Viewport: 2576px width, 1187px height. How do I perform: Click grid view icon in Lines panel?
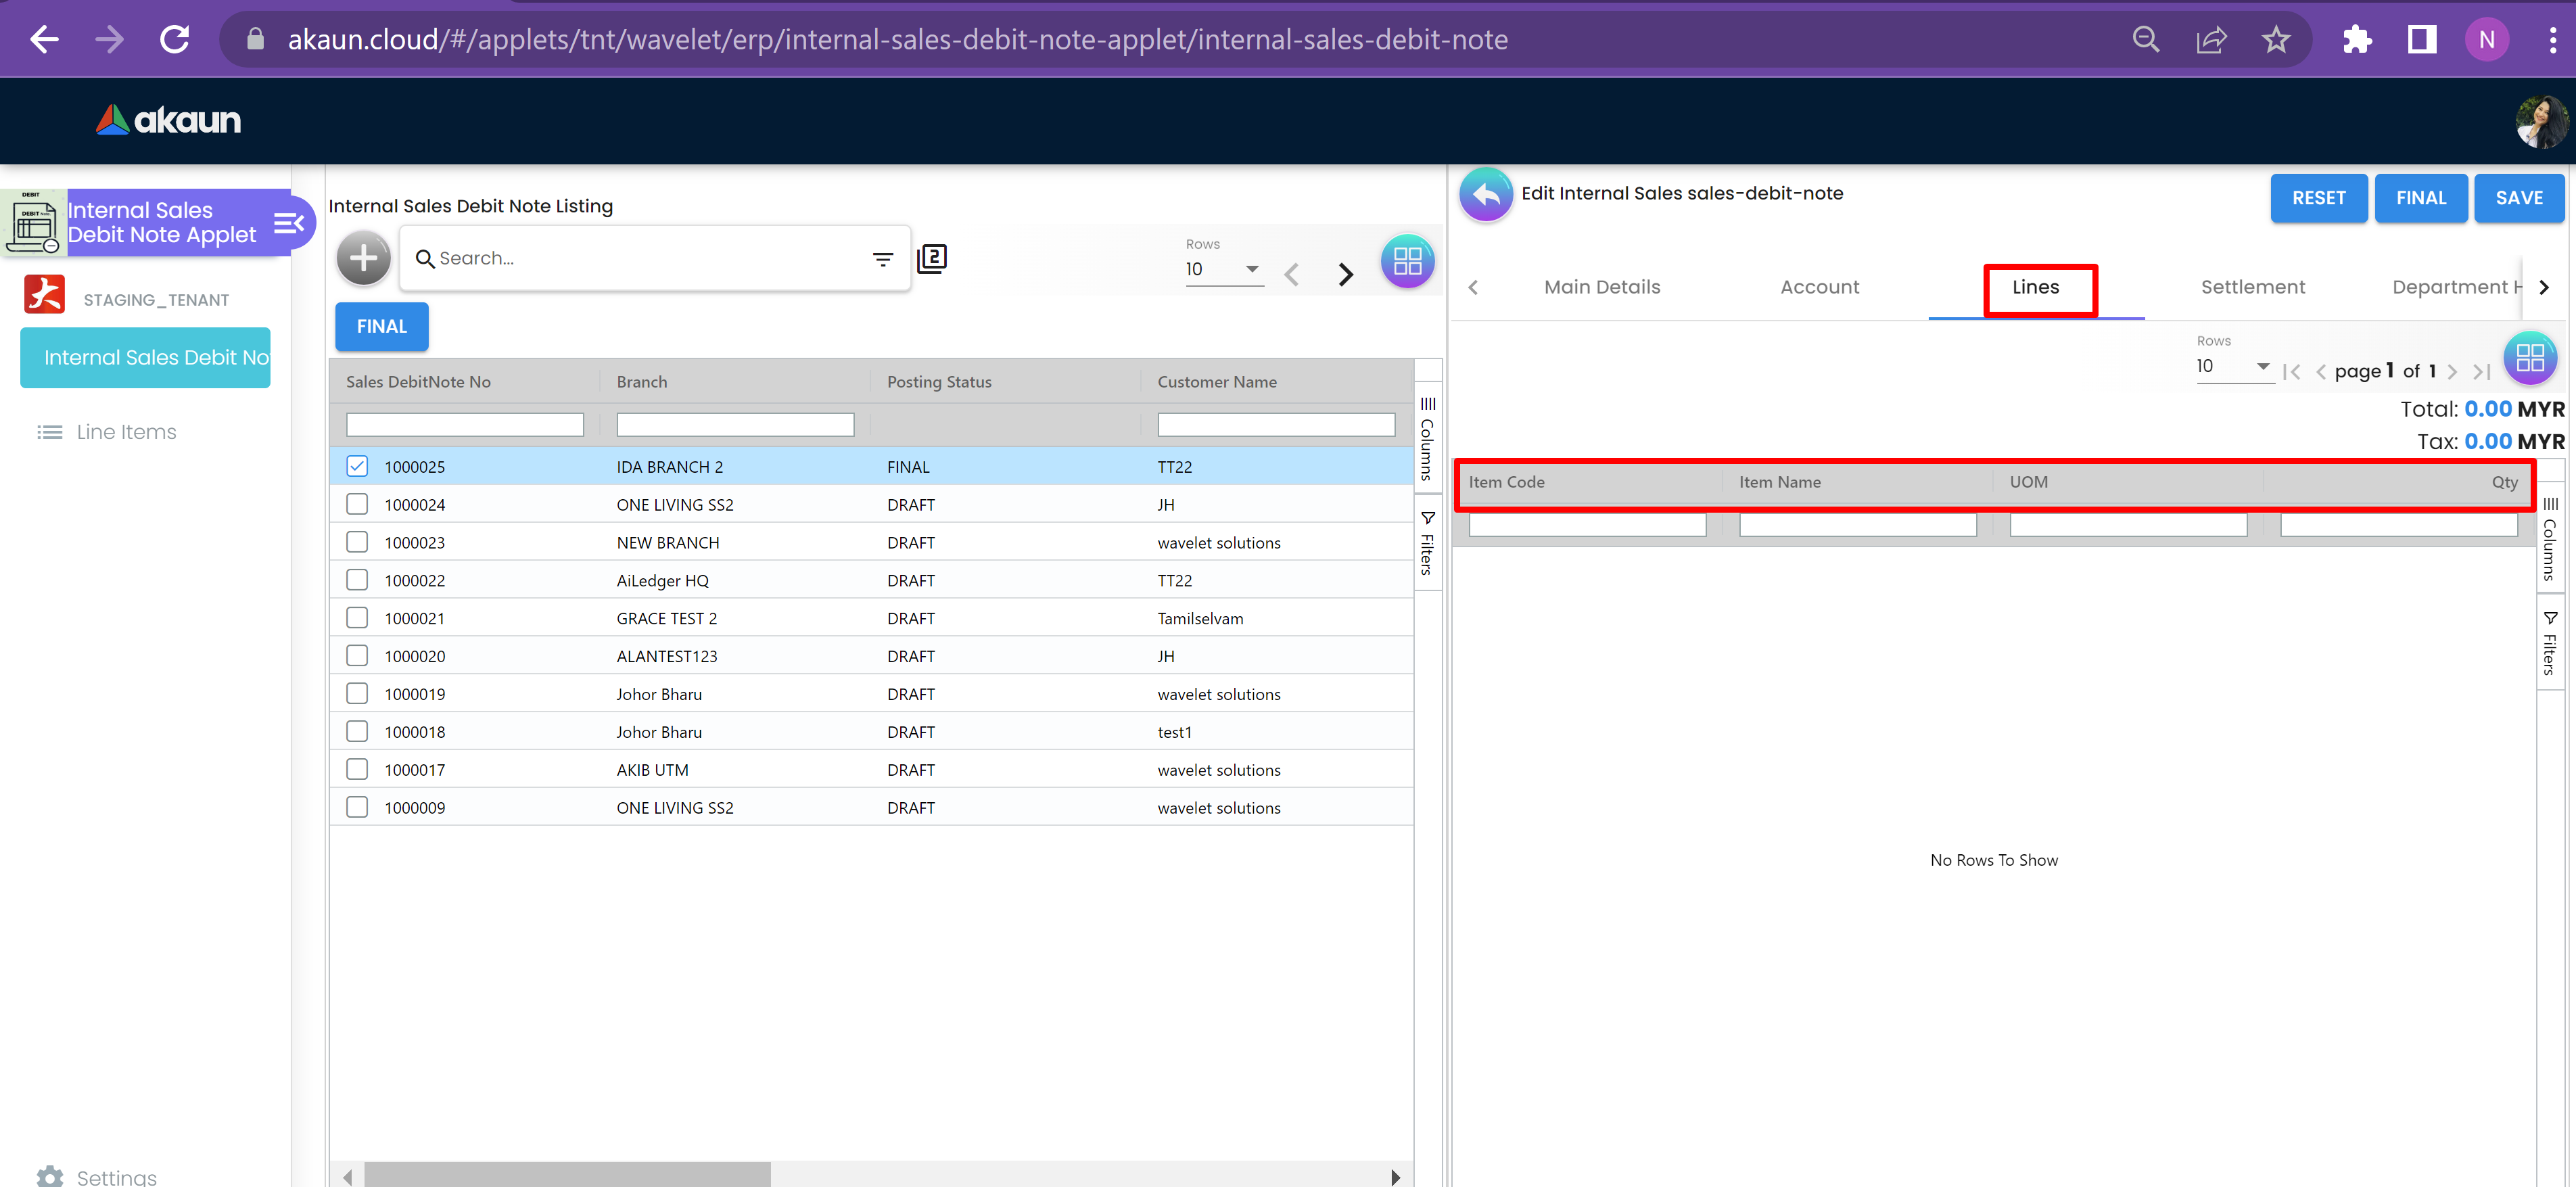coord(2529,358)
